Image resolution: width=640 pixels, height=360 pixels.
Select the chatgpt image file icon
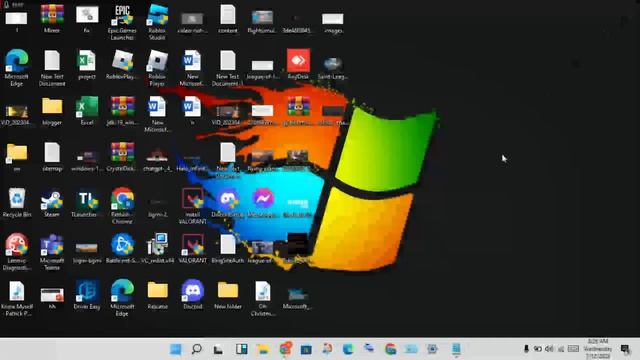coord(157,159)
